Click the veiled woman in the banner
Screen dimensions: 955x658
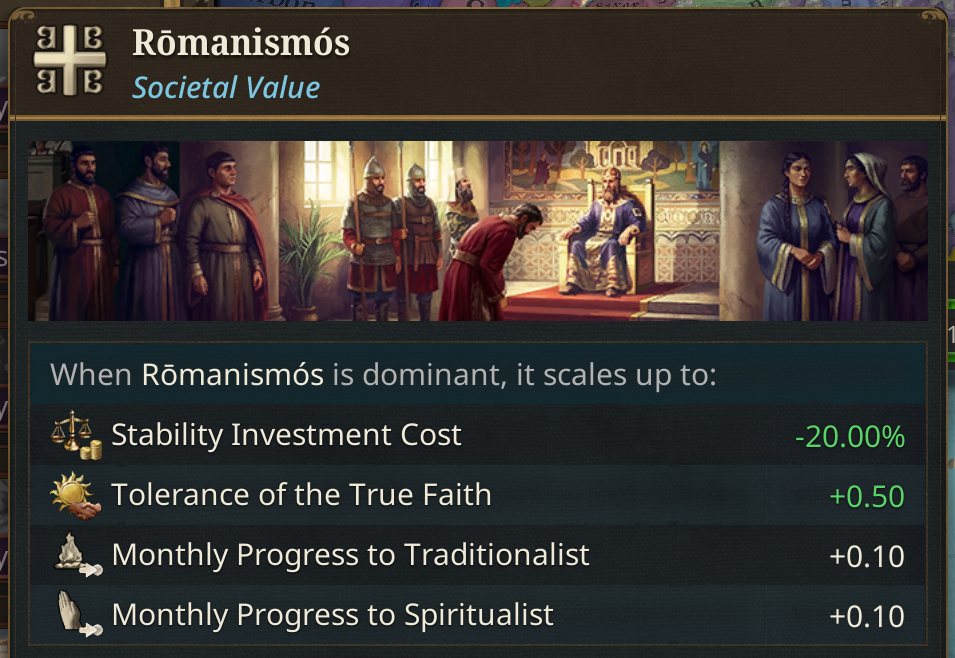865,230
